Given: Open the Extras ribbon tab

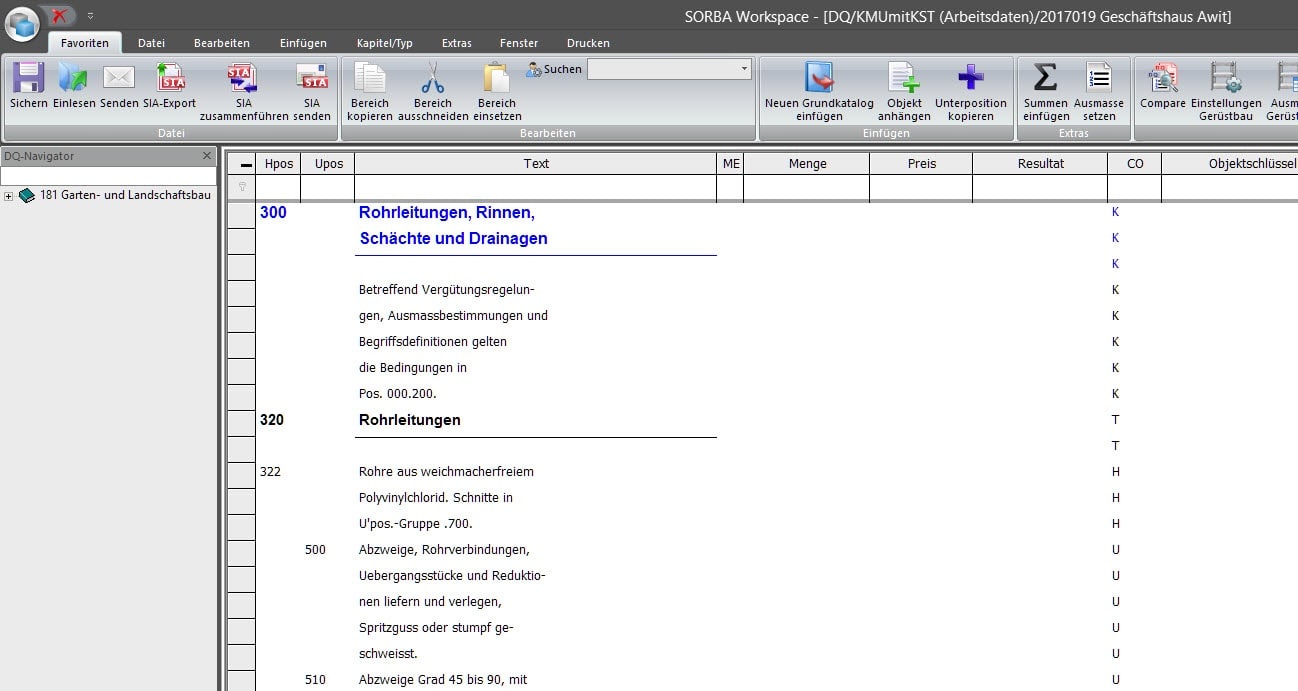Looking at the screenshot, I should pyautogui.click(x=456, y=43).
